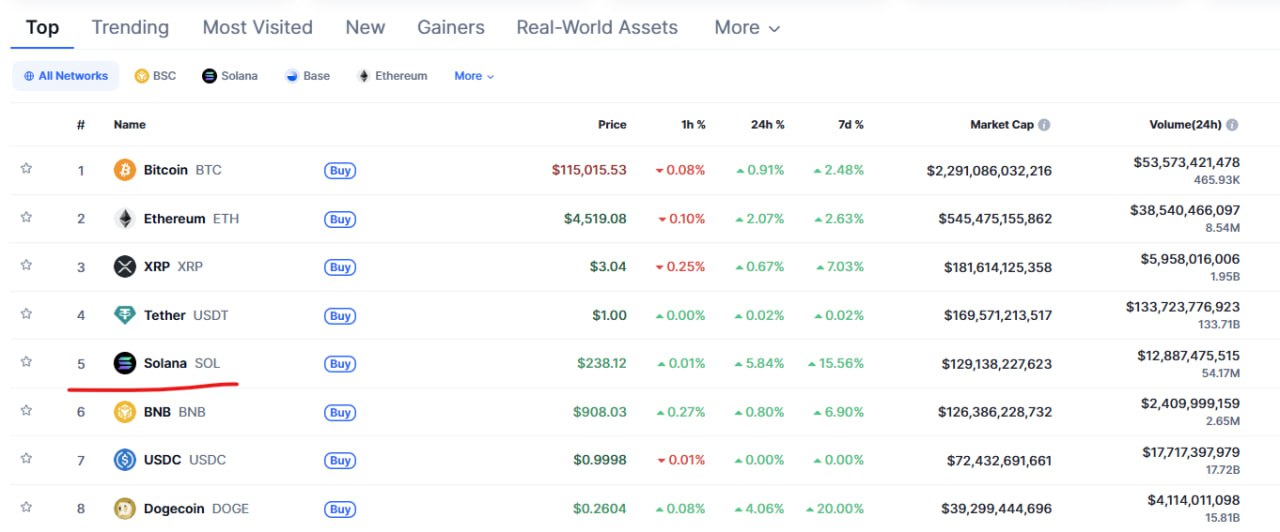Star the USDC row

tap(26, 458)
